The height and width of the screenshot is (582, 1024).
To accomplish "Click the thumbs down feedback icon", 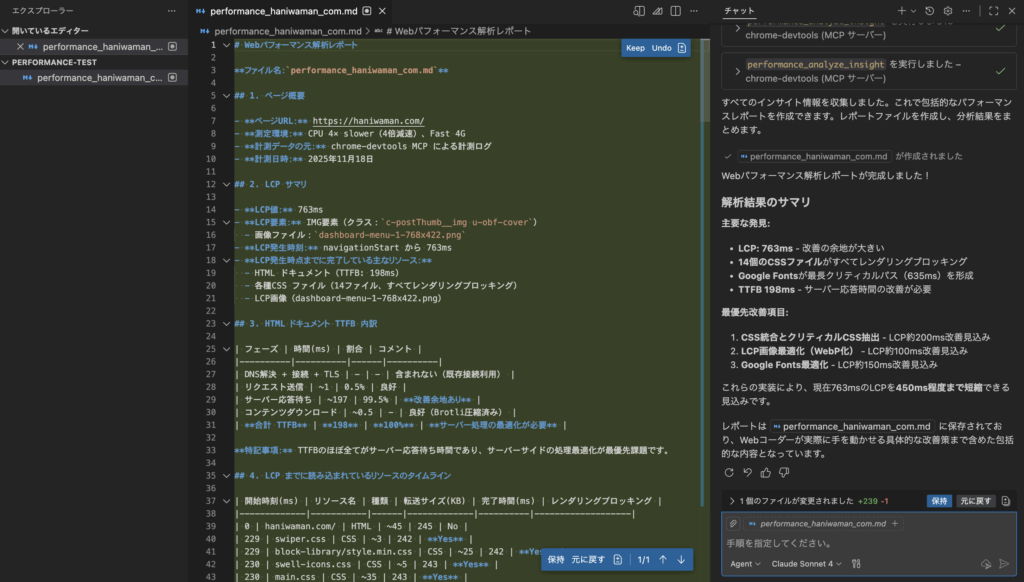I will tap(784, 472).
